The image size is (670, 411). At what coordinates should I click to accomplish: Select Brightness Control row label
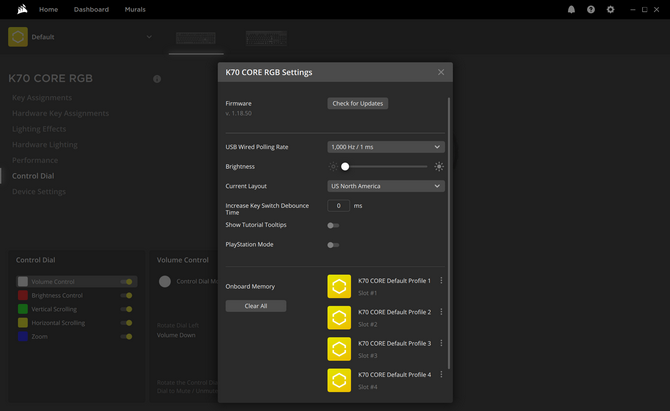pos(57,296)
